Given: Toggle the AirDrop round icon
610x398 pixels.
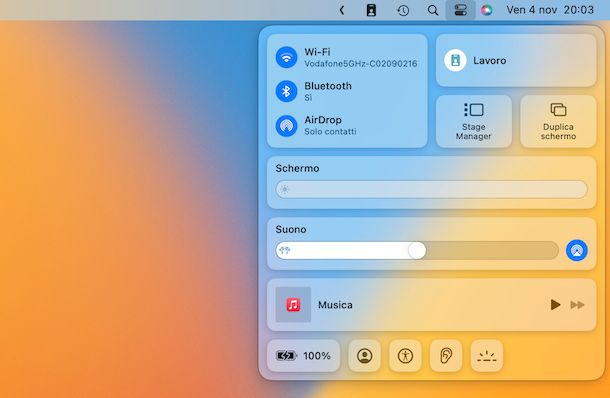Looking at the screenshot, I should pos(286,125).
